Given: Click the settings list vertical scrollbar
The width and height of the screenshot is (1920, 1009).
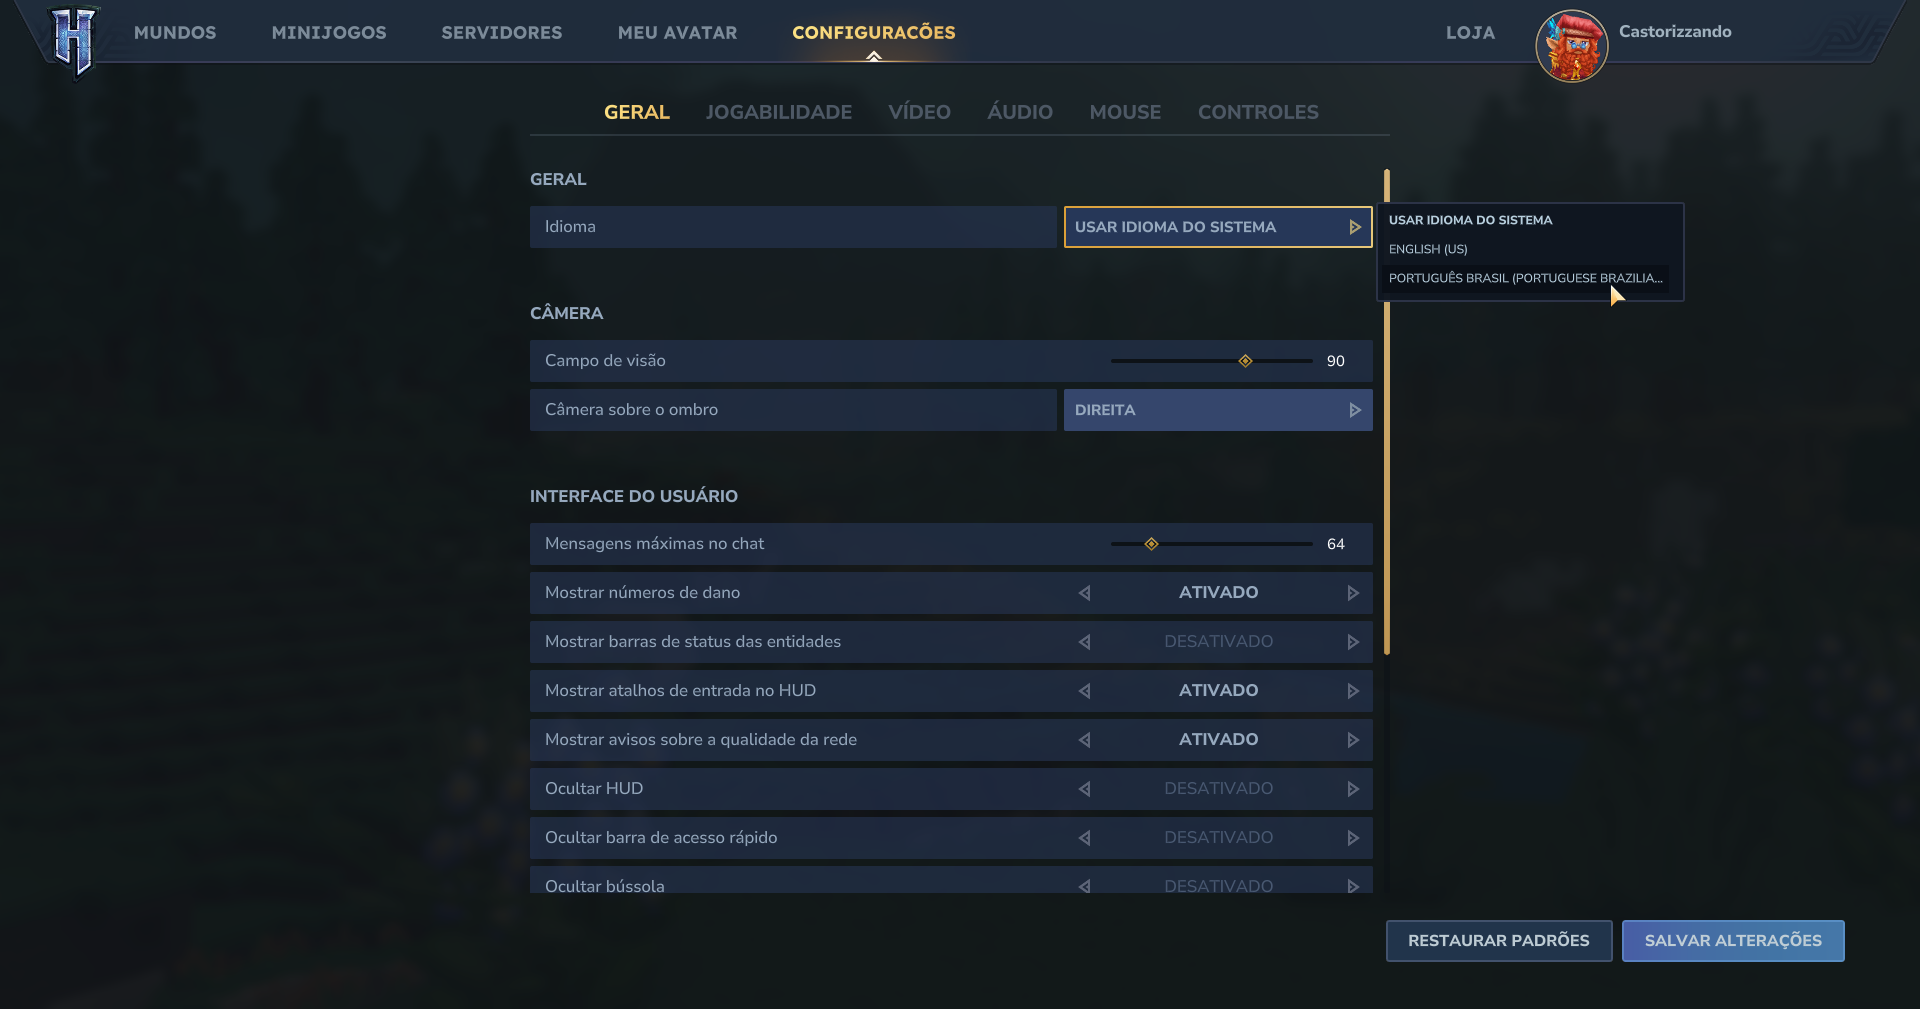Looking at the screenshot, I should [x=1387, y=412].
